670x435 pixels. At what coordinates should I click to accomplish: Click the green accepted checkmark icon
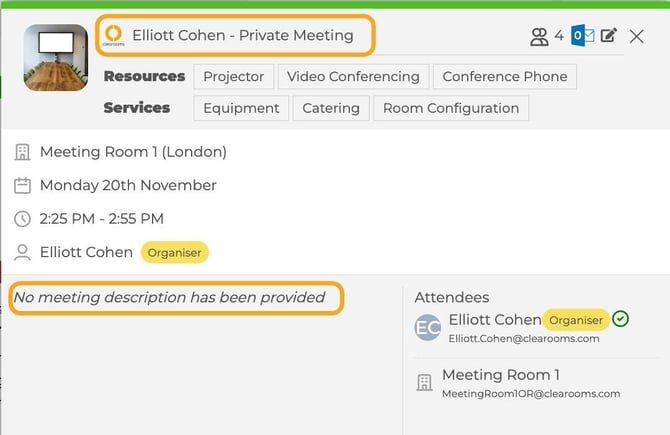pyautogui.click(x=621, y=320)
